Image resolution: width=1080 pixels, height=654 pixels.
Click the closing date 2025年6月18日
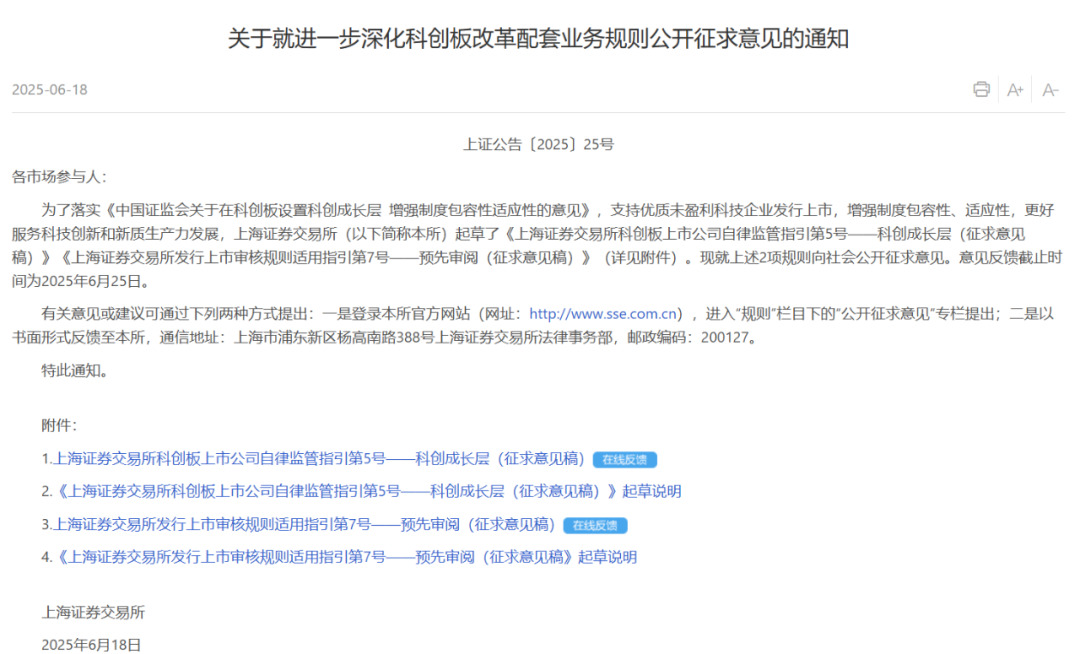click(x=91, y=644)
